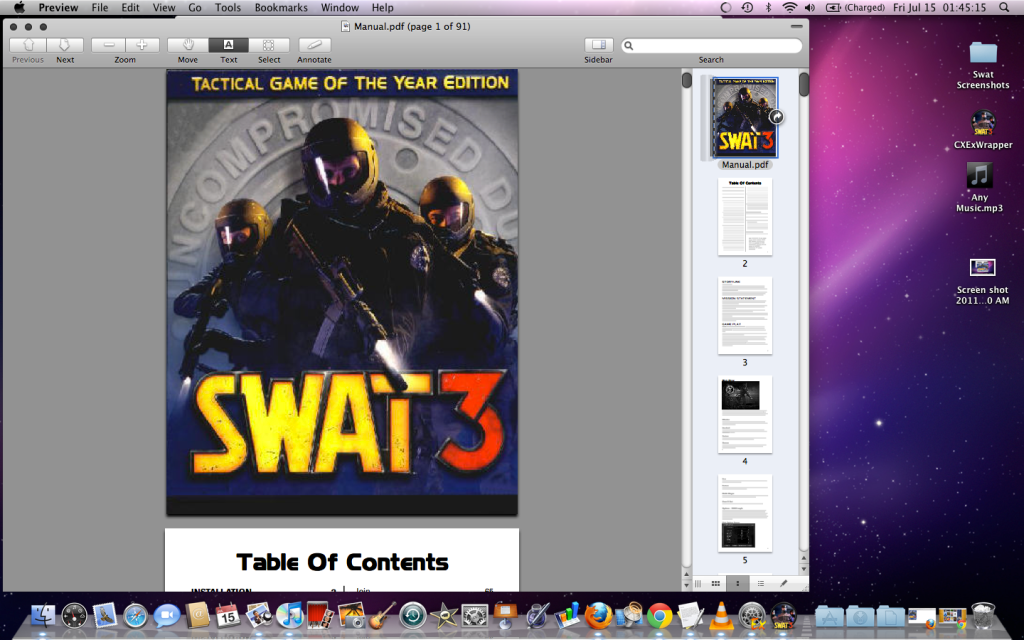Image resolution: width=1024 pixels, height=640 pixels.
Task: Select the Manual.pdf cover page thumbnail
Action: coord(744,118)
